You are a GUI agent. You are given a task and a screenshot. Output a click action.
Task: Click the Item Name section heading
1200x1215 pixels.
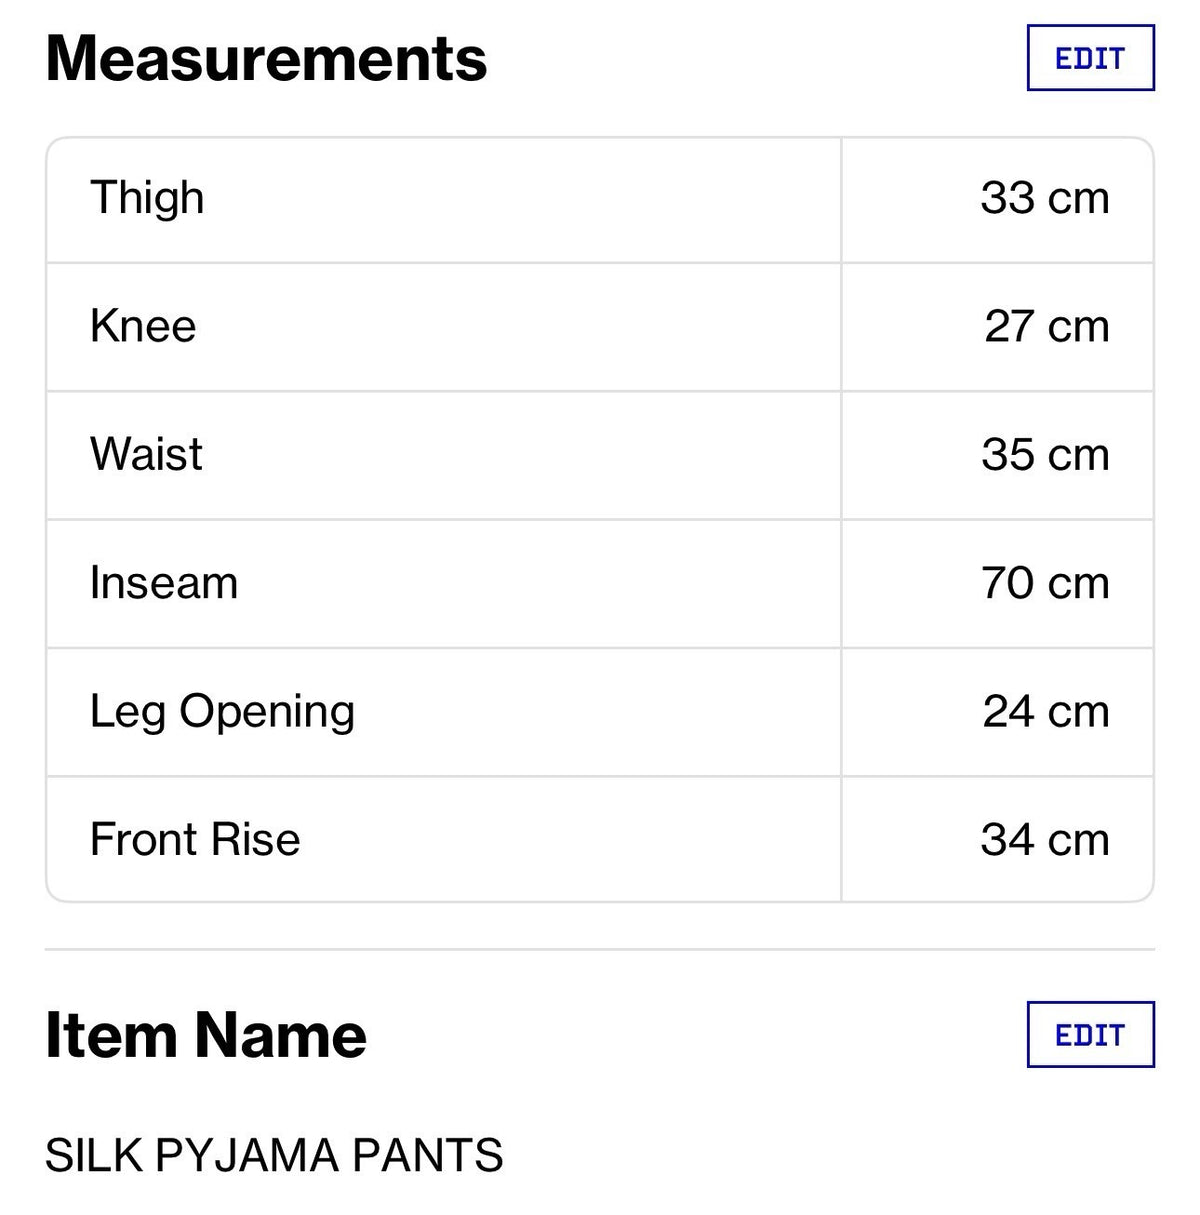tap(206, 1034)
